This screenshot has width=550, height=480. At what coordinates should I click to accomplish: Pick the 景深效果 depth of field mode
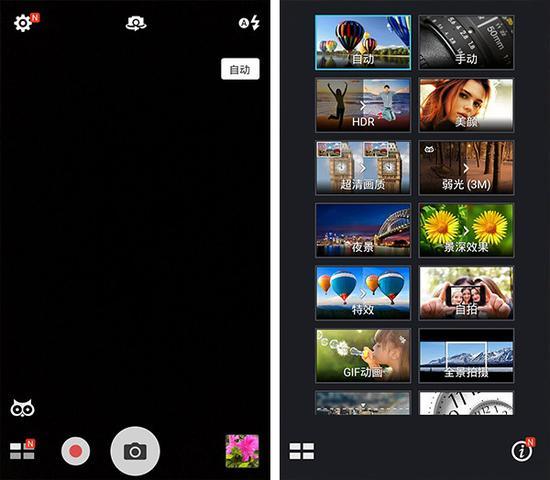pyautogui.click(x=466, y=230)
